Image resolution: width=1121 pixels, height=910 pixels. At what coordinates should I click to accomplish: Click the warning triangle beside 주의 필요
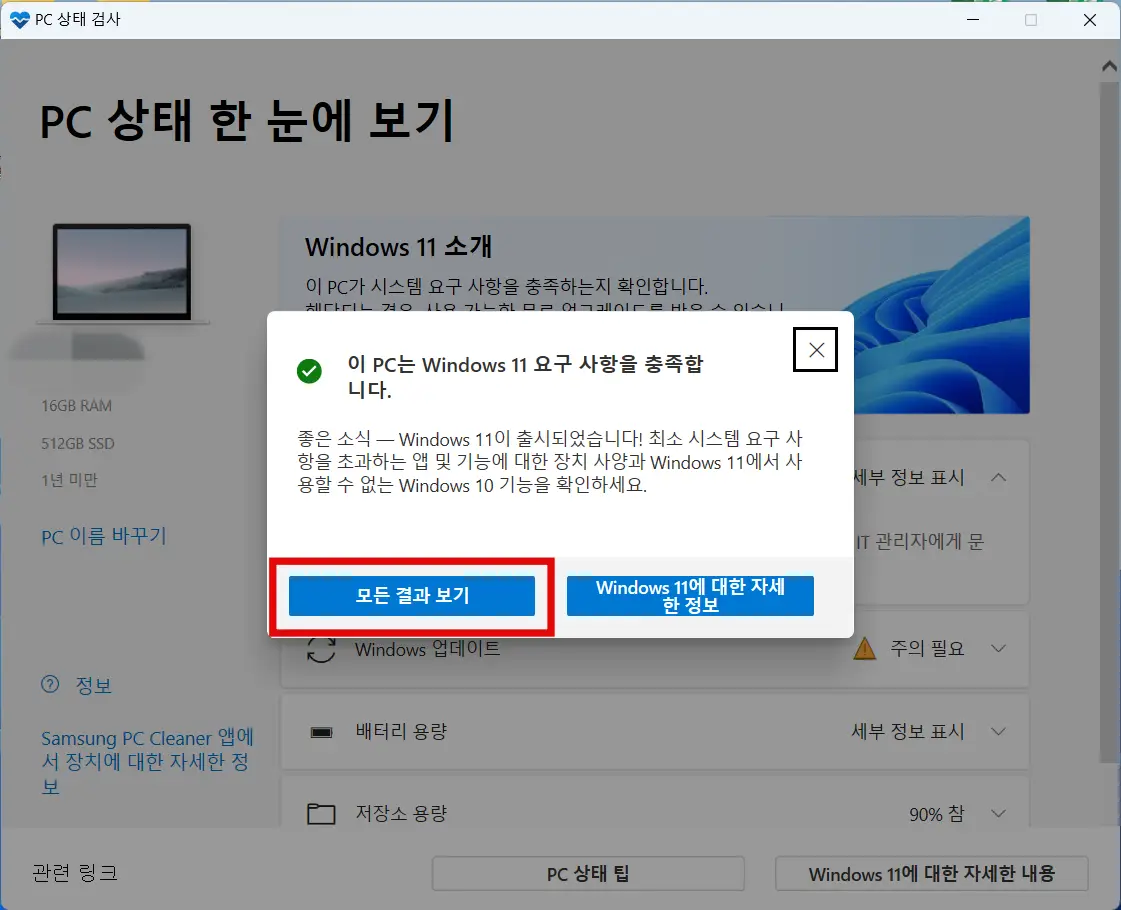864,648
